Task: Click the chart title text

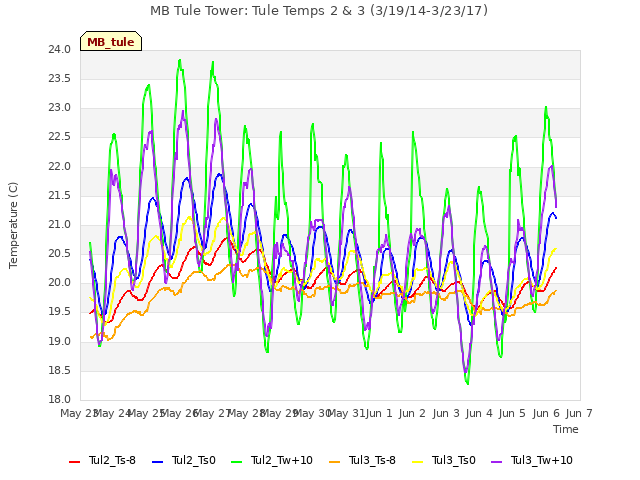Action: (319, 11)
